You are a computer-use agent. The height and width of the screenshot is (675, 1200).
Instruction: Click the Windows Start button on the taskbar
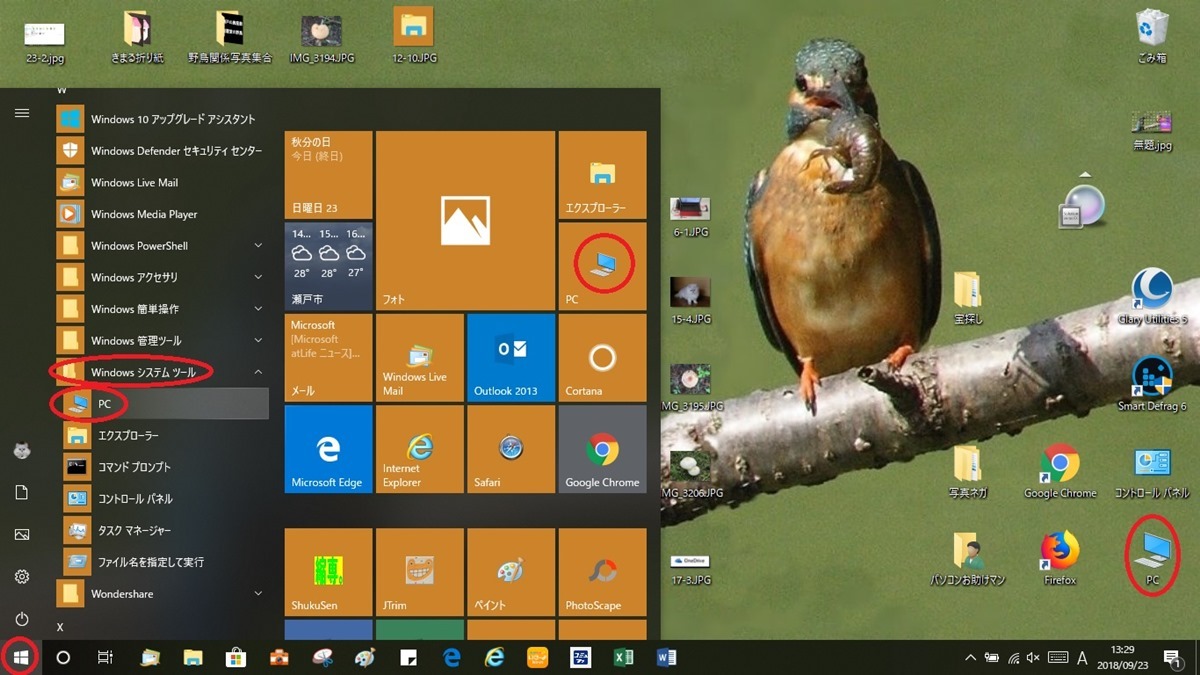tap(21, 657)
